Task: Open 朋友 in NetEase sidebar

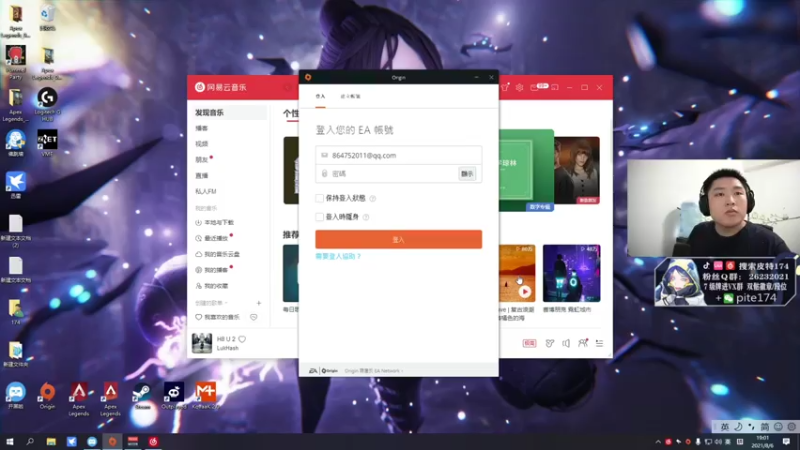Action: (202, 160)
